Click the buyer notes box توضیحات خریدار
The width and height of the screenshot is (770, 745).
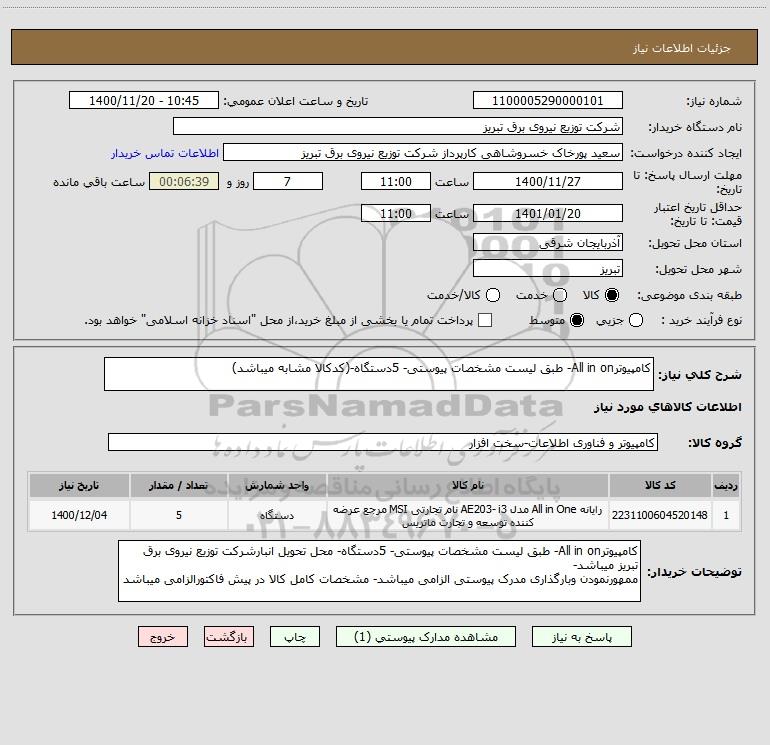click(379, 571)
